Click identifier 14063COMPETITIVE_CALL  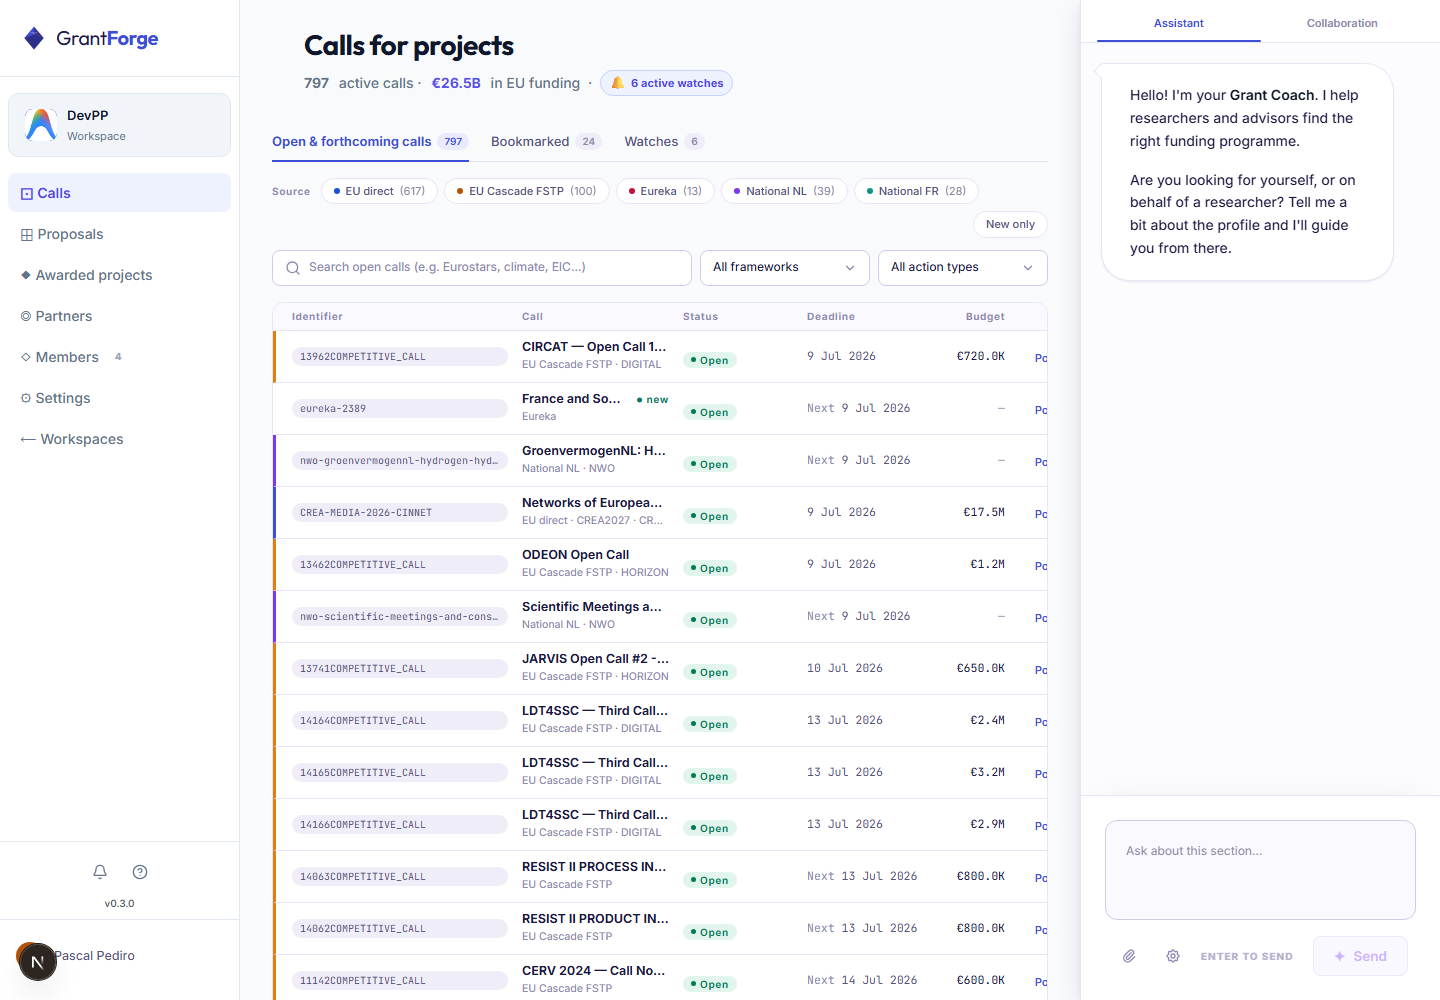[x=399, y=877]
